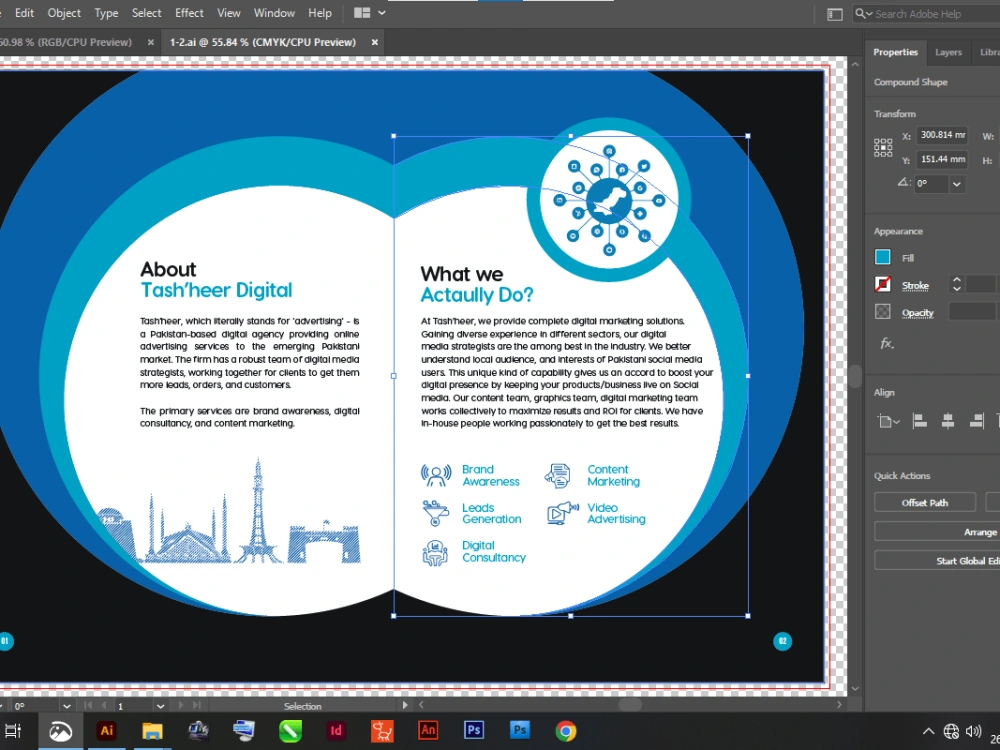Expand the rotation angle dropdown in Transform
1000x750 pixels.
point(957,184)
